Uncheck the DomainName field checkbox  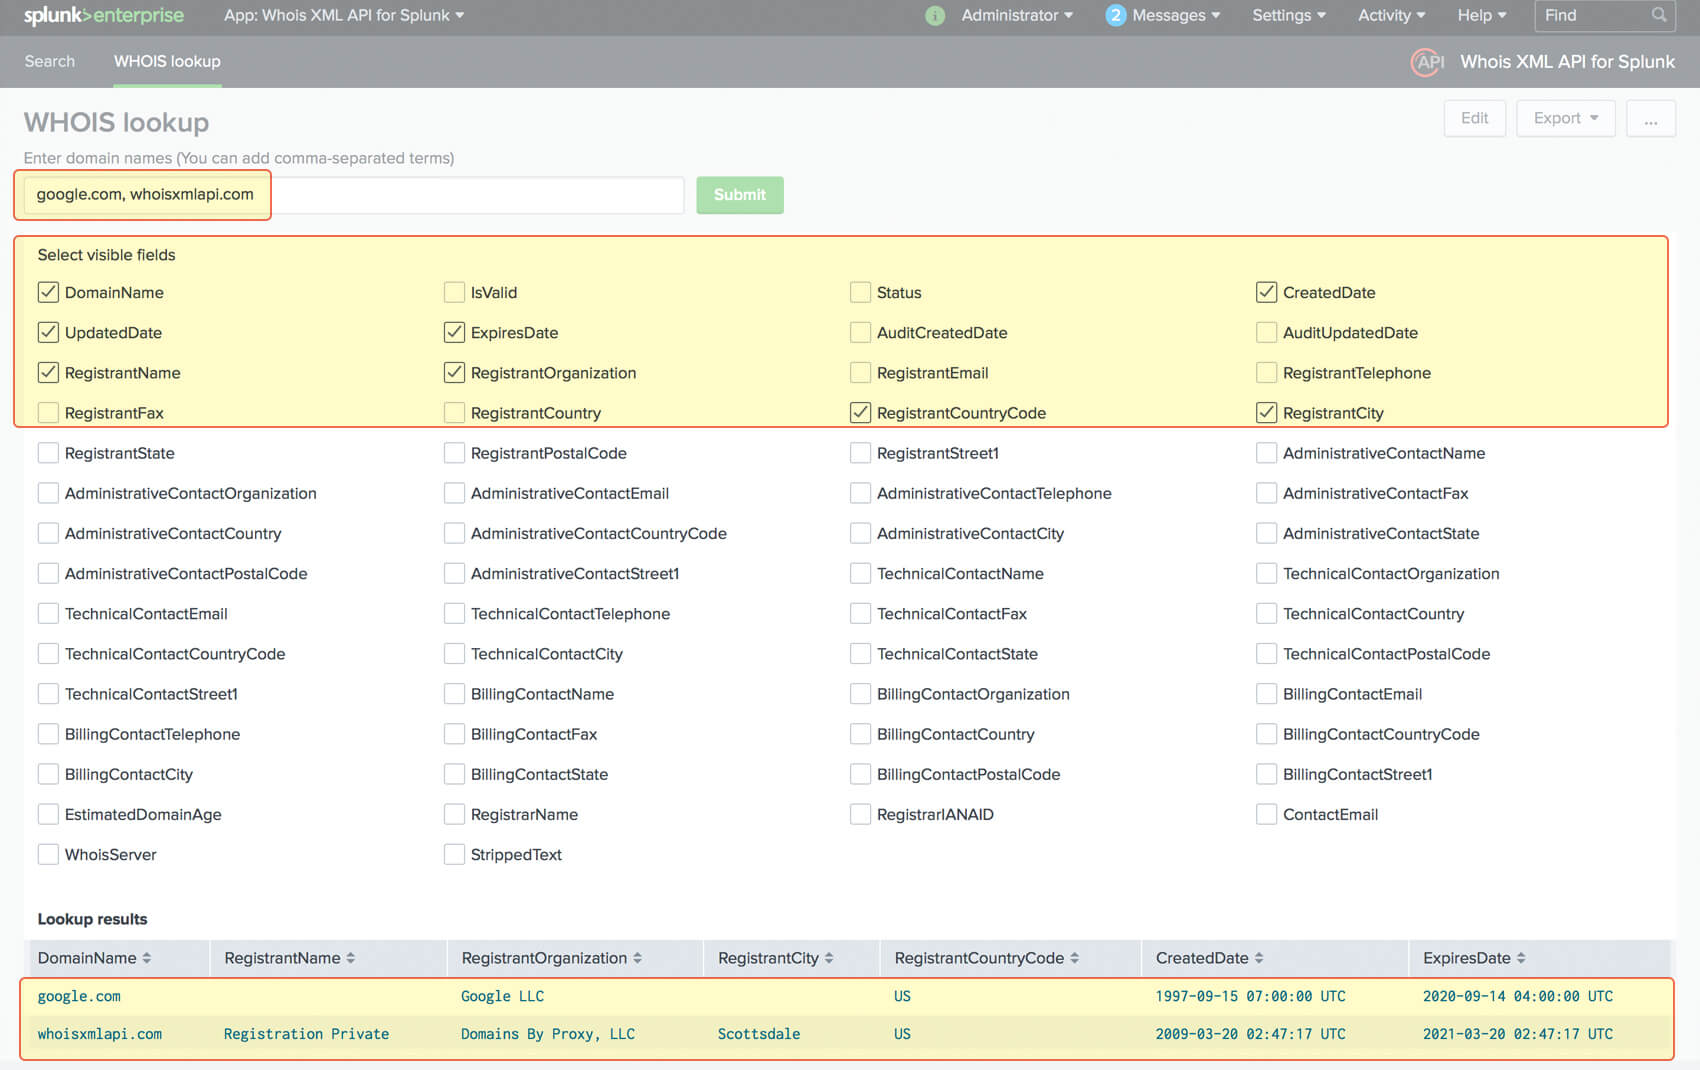coord(48,292)
